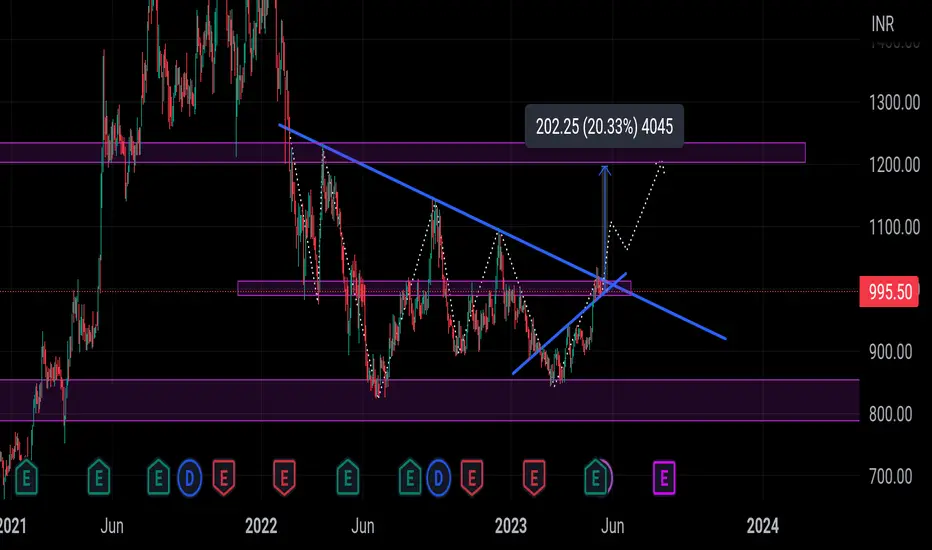Click green E marker left of 2022 dividend marker
Image resolution: width=932 pixels, height=550 pixels.
pos(410,477)
